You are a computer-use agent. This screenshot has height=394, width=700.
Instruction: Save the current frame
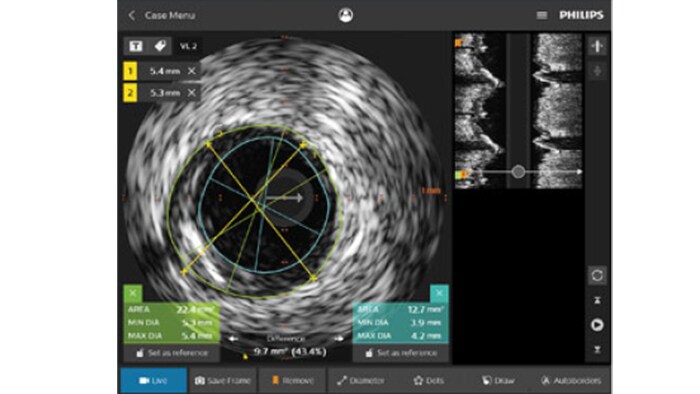[223, 381]
